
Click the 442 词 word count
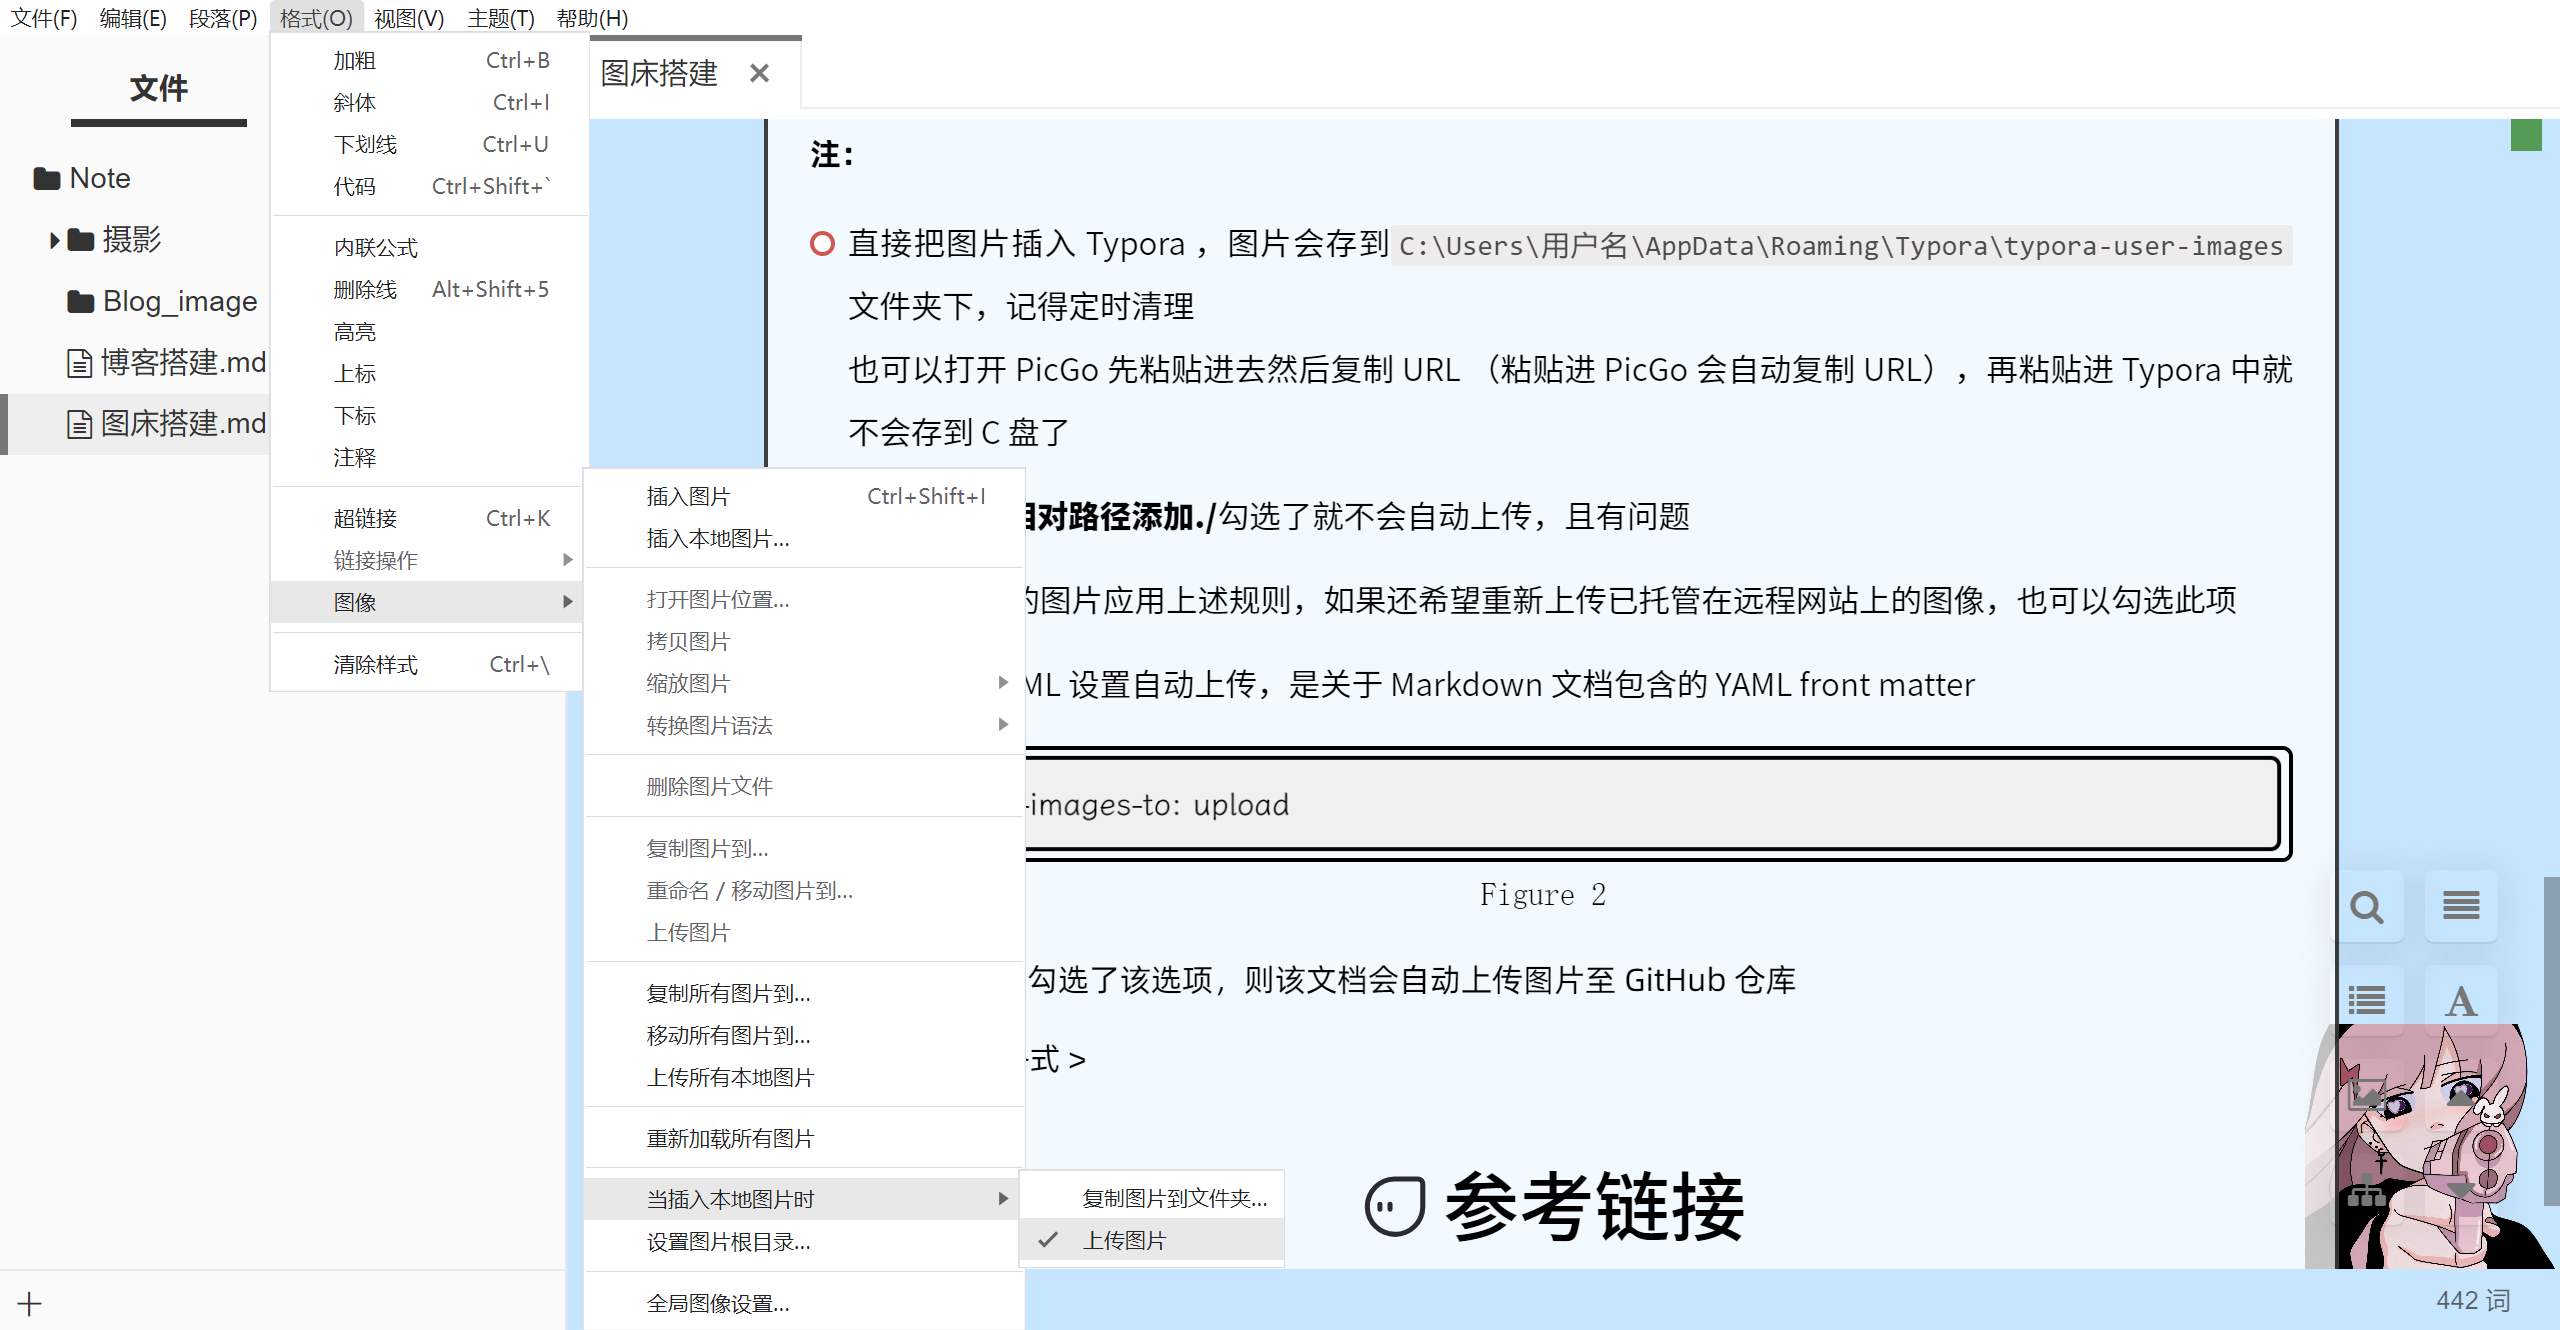click(2472, 1300)
